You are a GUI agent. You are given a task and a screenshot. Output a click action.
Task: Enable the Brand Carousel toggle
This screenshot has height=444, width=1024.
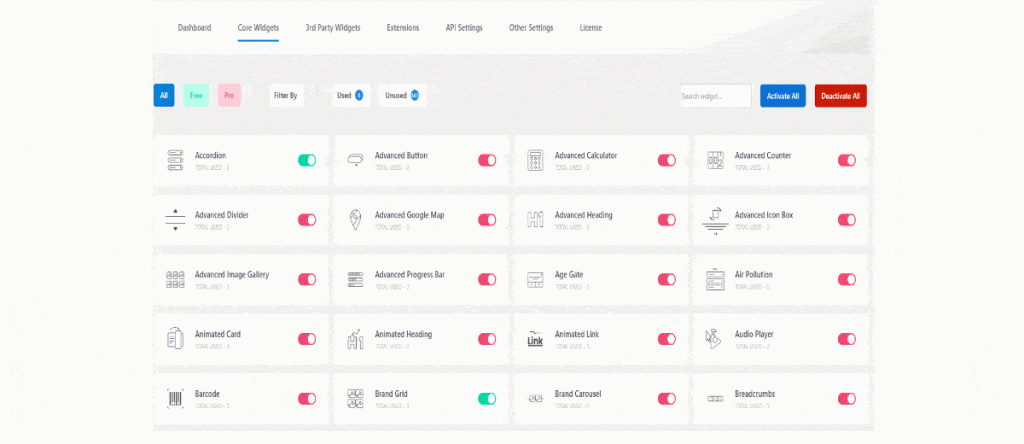coord(667,398)
